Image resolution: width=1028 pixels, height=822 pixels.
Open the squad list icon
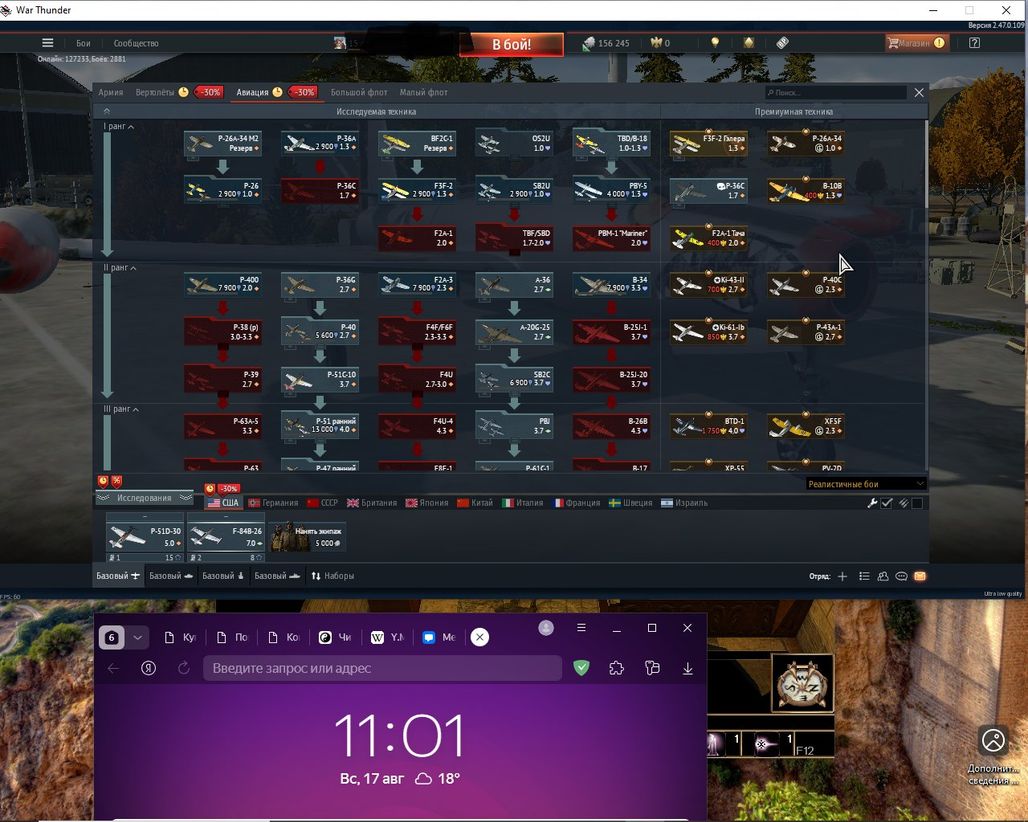click(x=864, y=576)
